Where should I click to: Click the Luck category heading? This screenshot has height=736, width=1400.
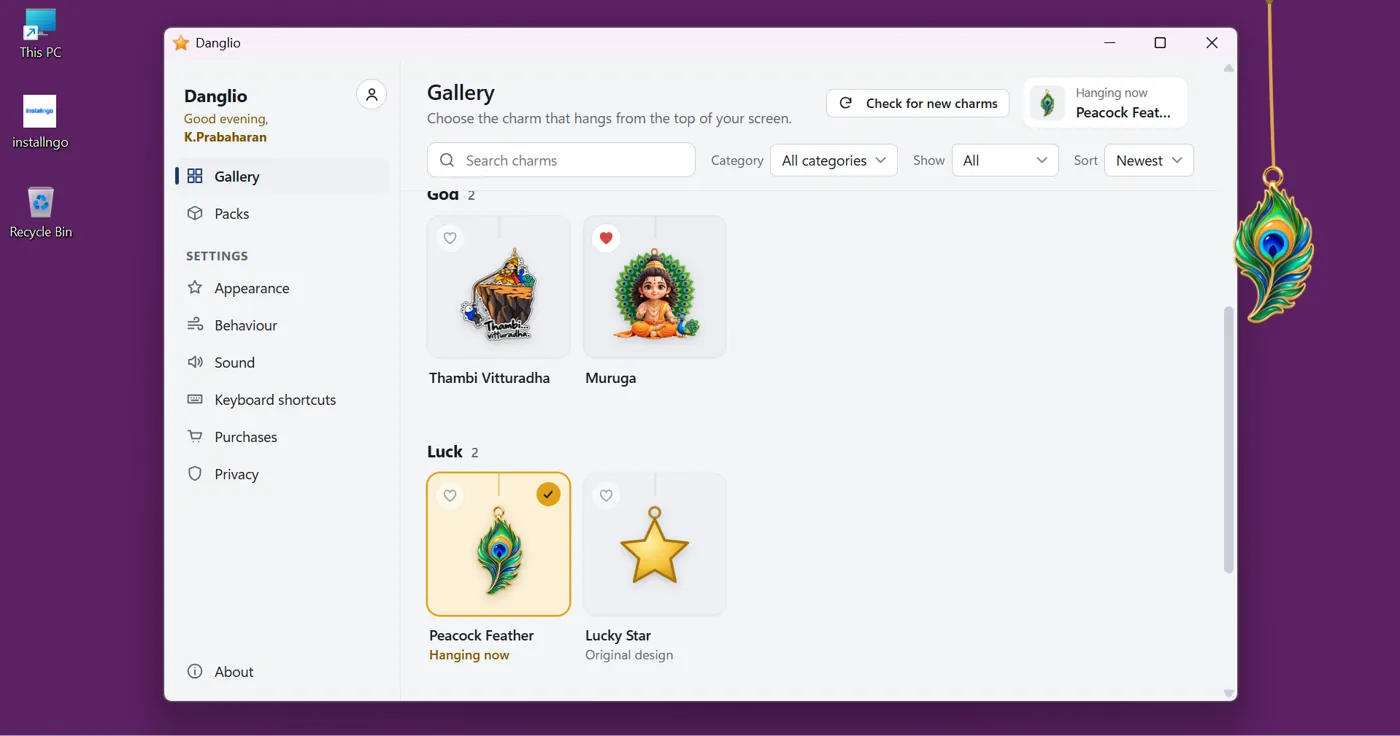click(445, 451)
